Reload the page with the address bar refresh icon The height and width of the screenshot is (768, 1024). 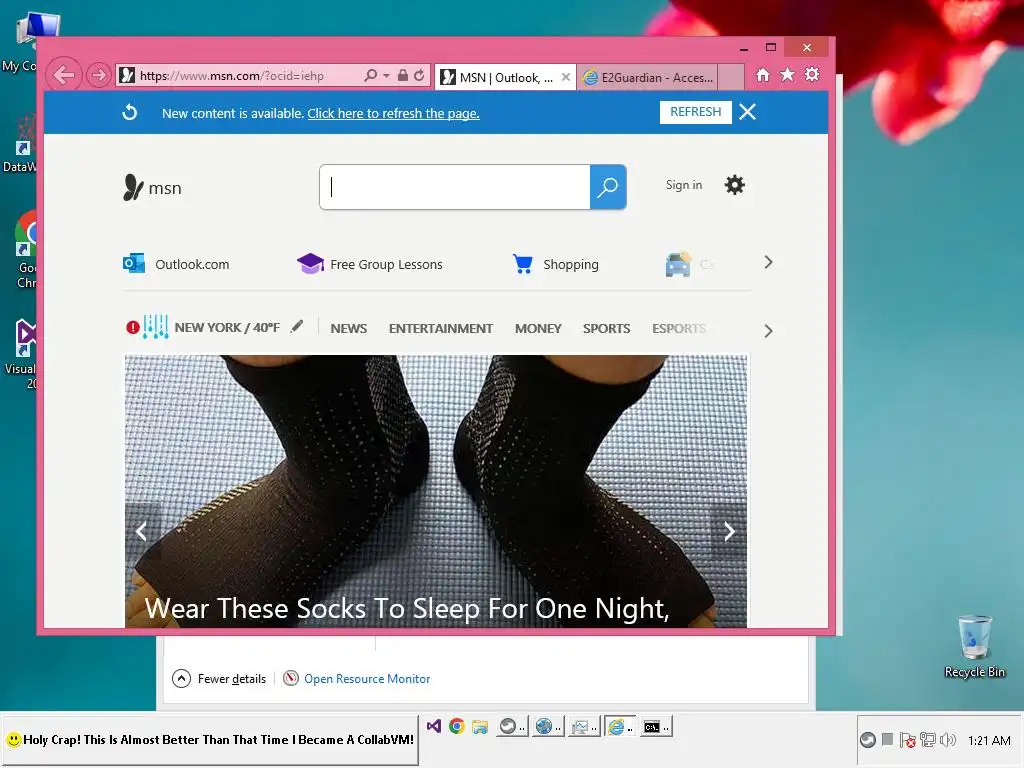click(419, 76)
